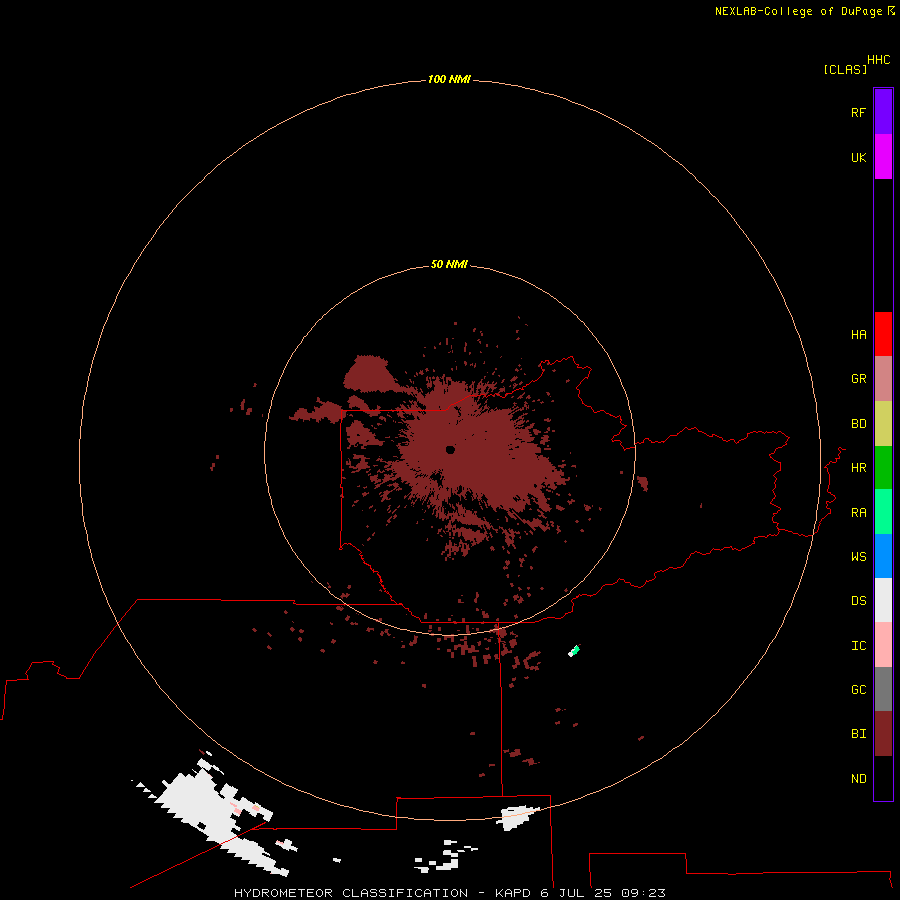900x900 pixels.
Task: Click the RF purple legend swatch
Action: pos(883,112)
